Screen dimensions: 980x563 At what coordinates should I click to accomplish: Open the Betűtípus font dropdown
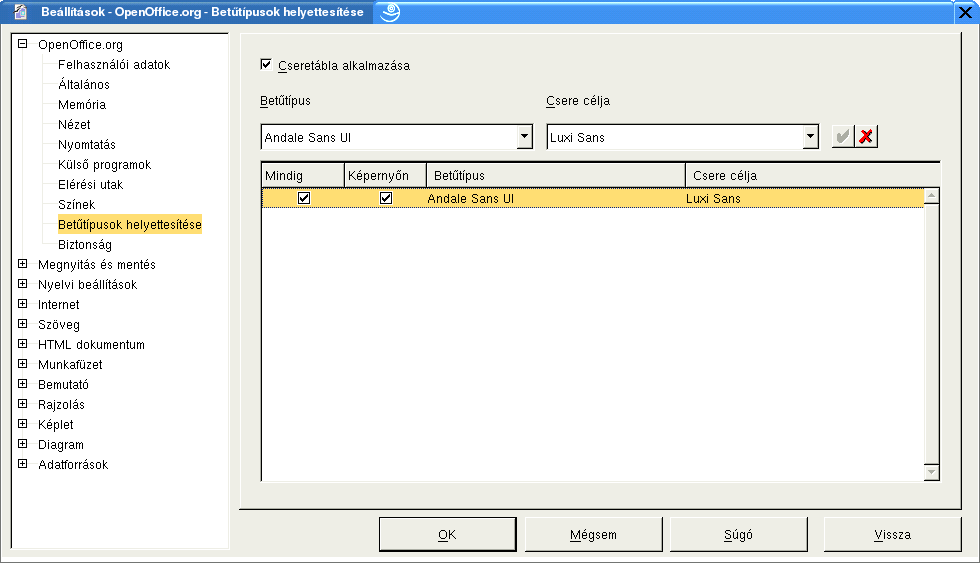(x=524, y=136)
